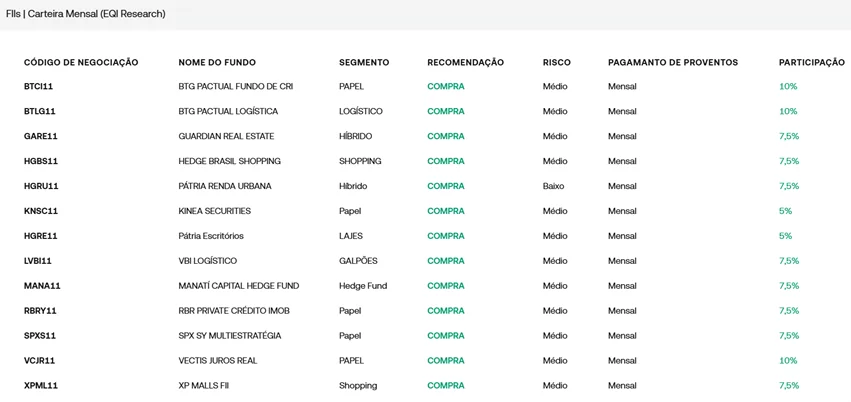Select the KNSC11 ticker

tap(41, 211)
